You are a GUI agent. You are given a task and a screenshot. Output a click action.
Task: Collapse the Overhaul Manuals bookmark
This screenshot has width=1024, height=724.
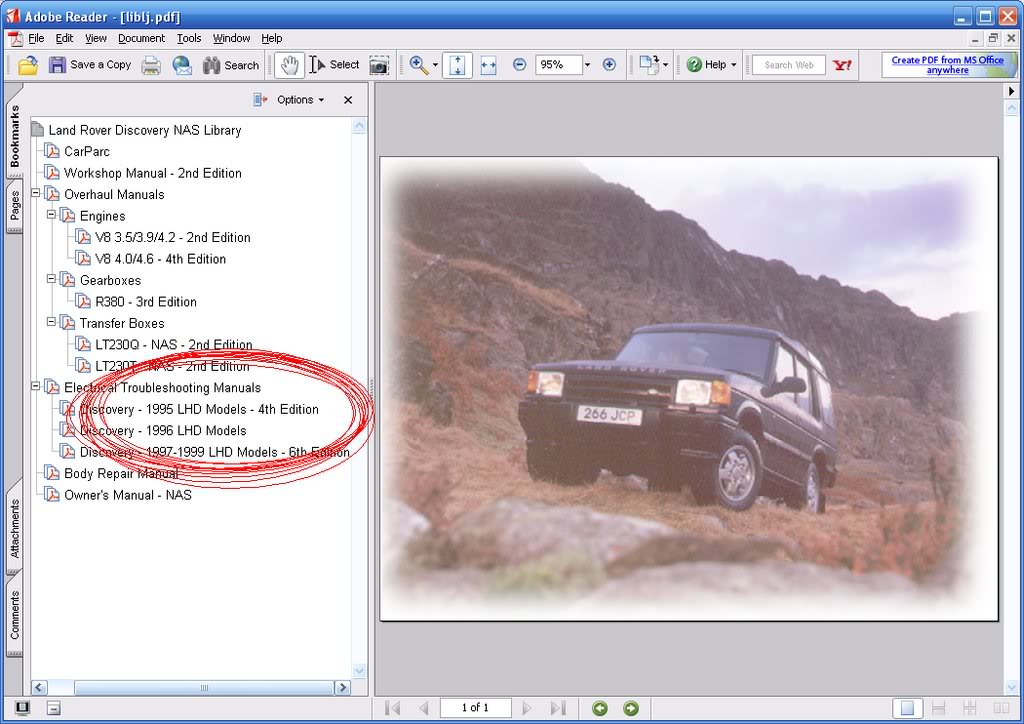36,193
